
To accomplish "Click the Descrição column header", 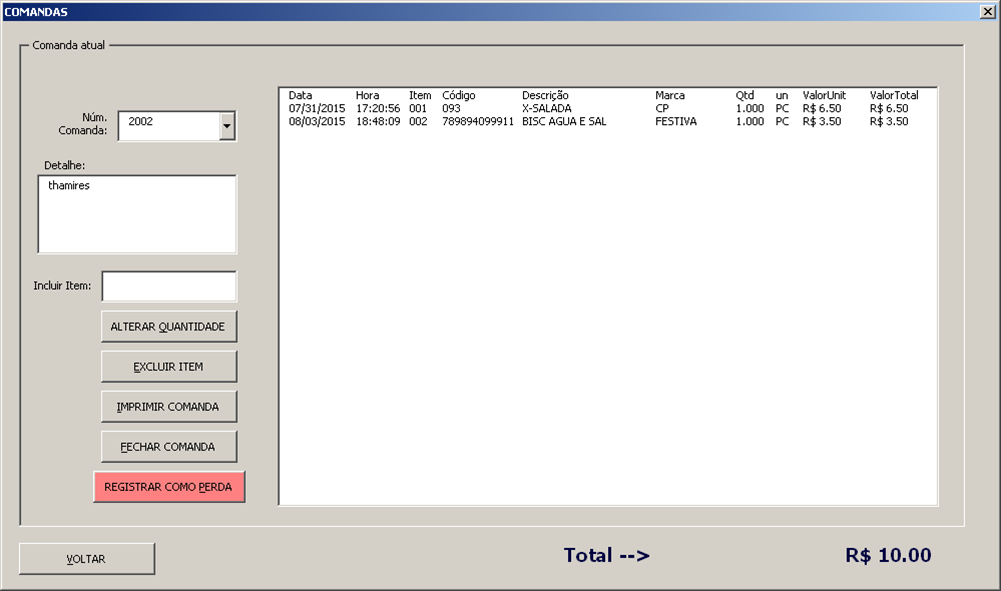I will click(x=545, y=95).
